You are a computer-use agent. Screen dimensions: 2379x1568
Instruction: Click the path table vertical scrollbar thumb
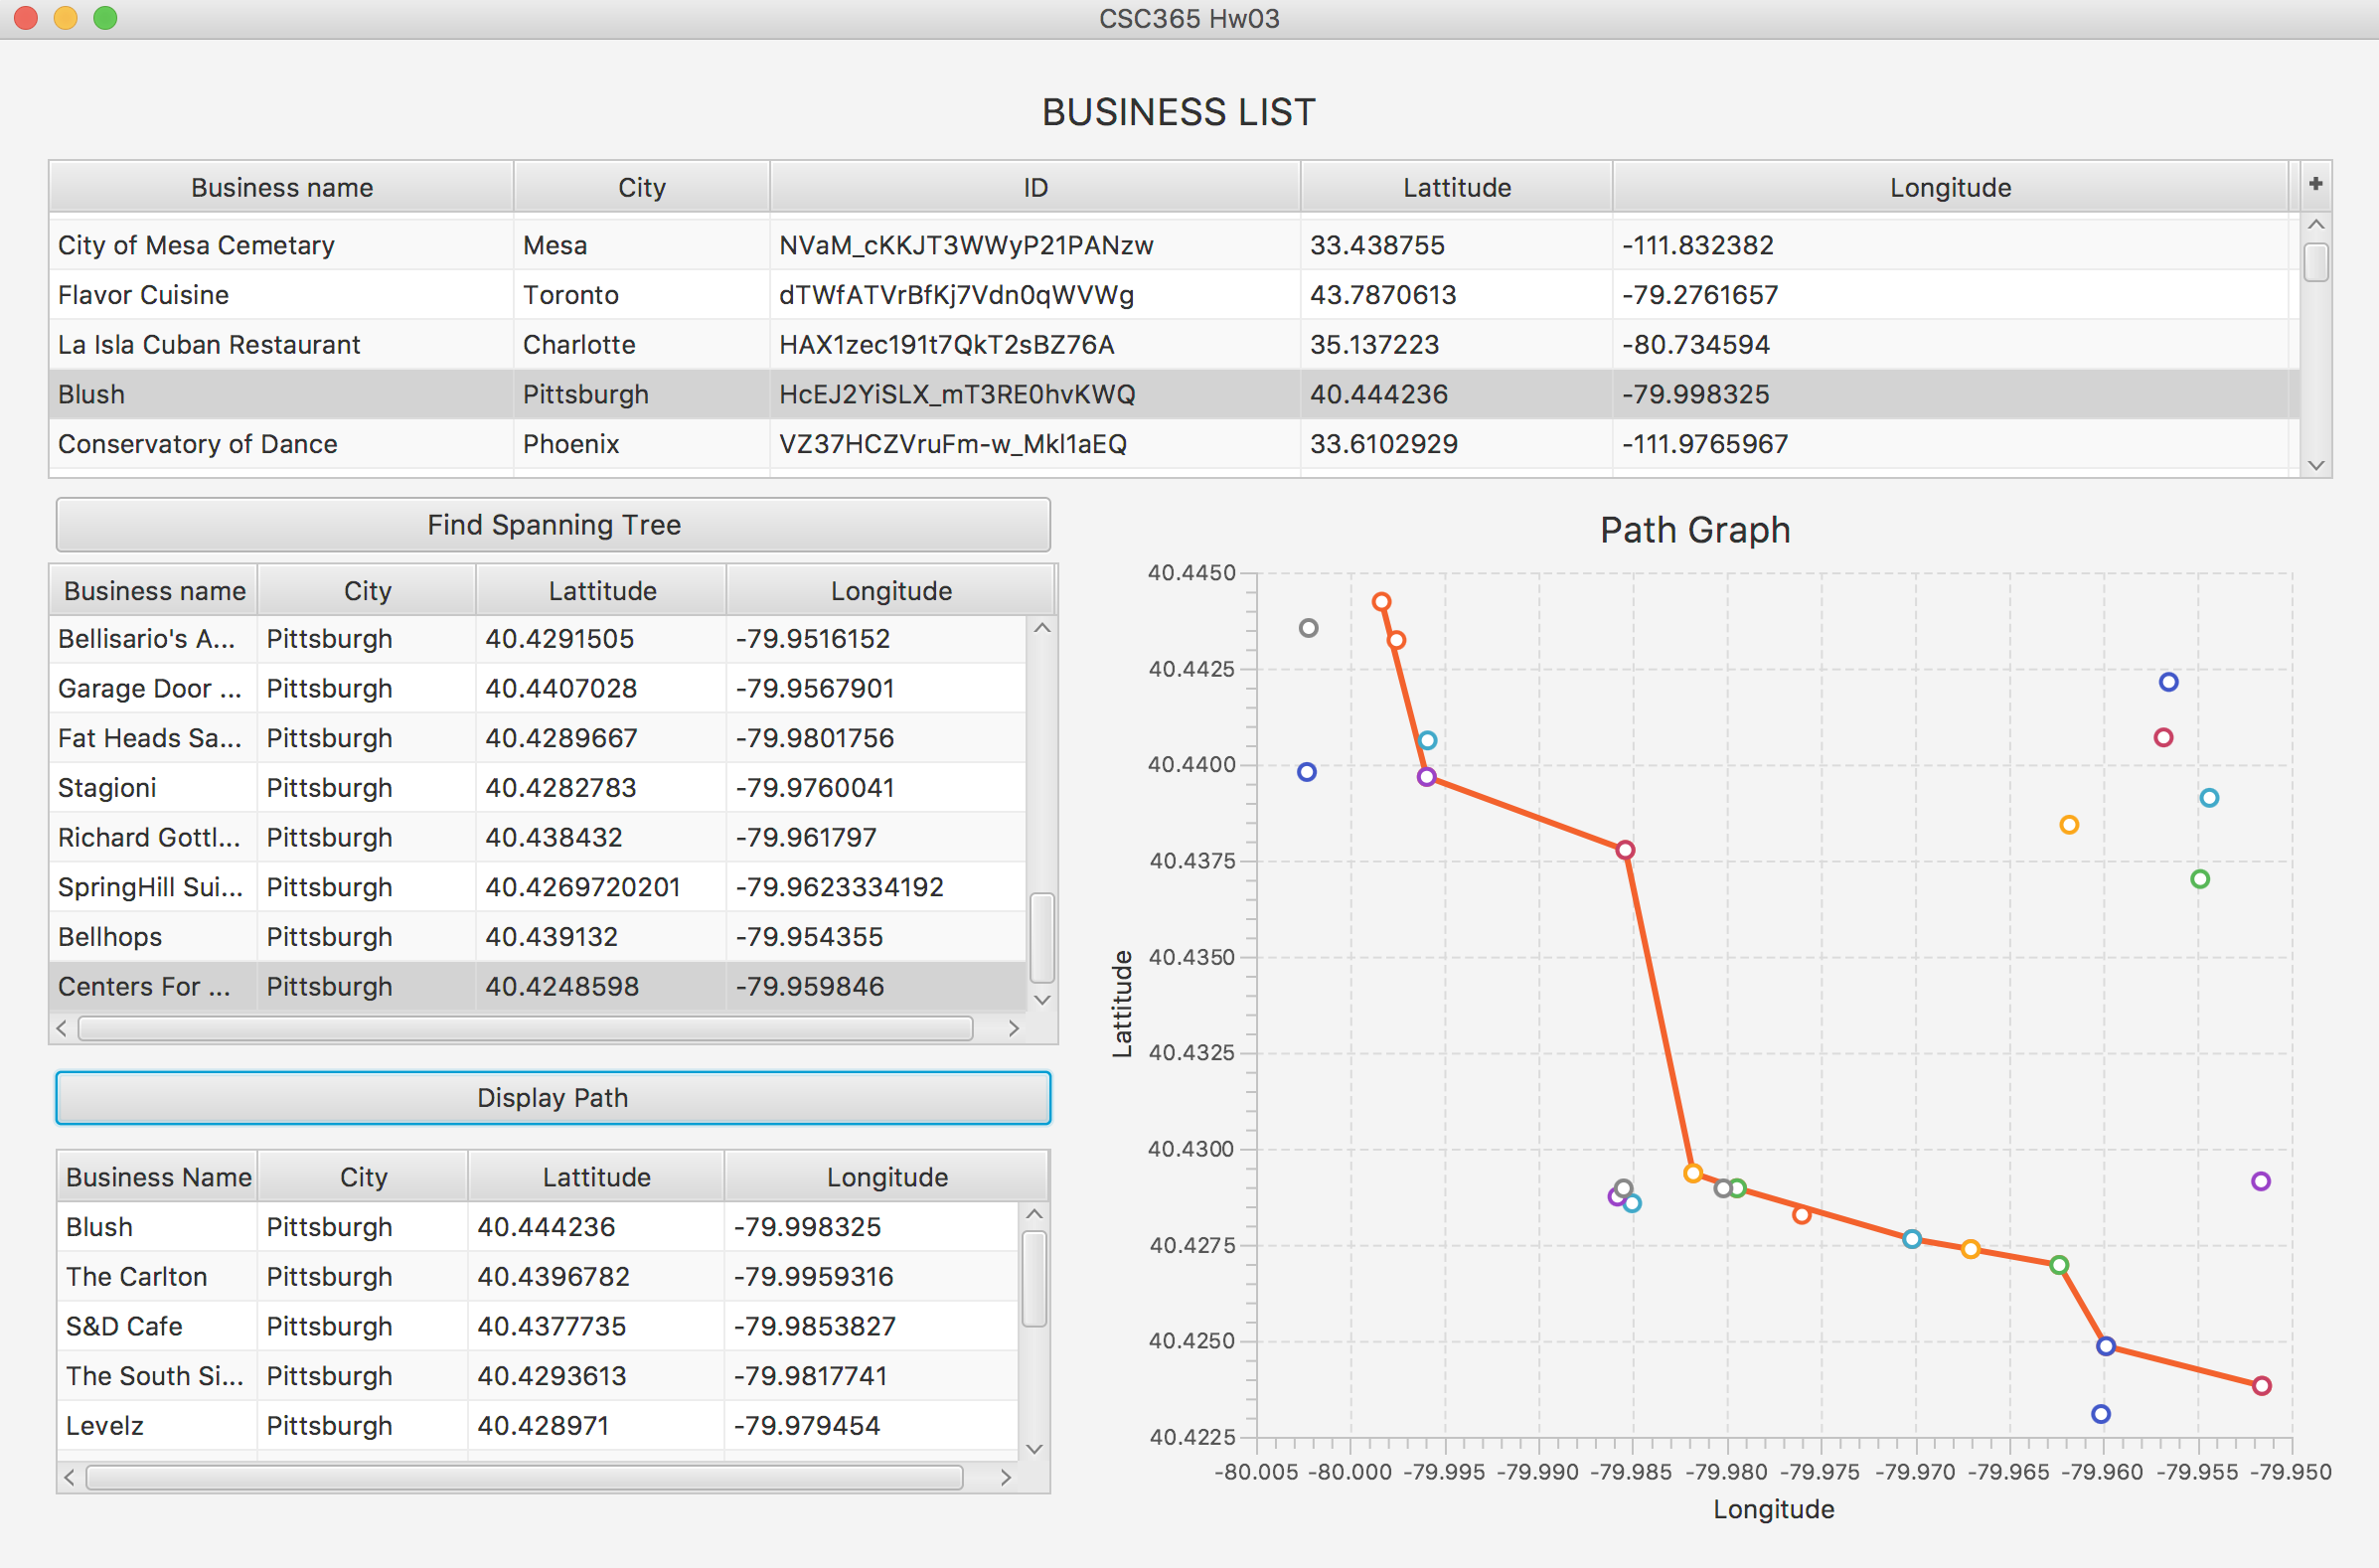tap(1035, 1279)
